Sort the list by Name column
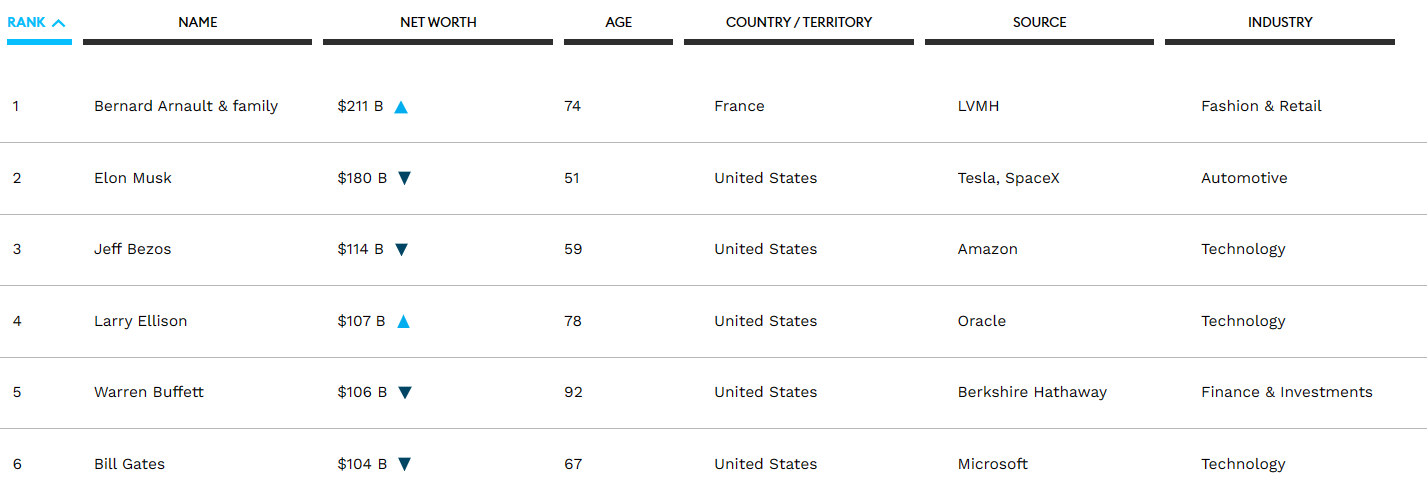This screenshot has height=497, width=1427. coord(197,22)
